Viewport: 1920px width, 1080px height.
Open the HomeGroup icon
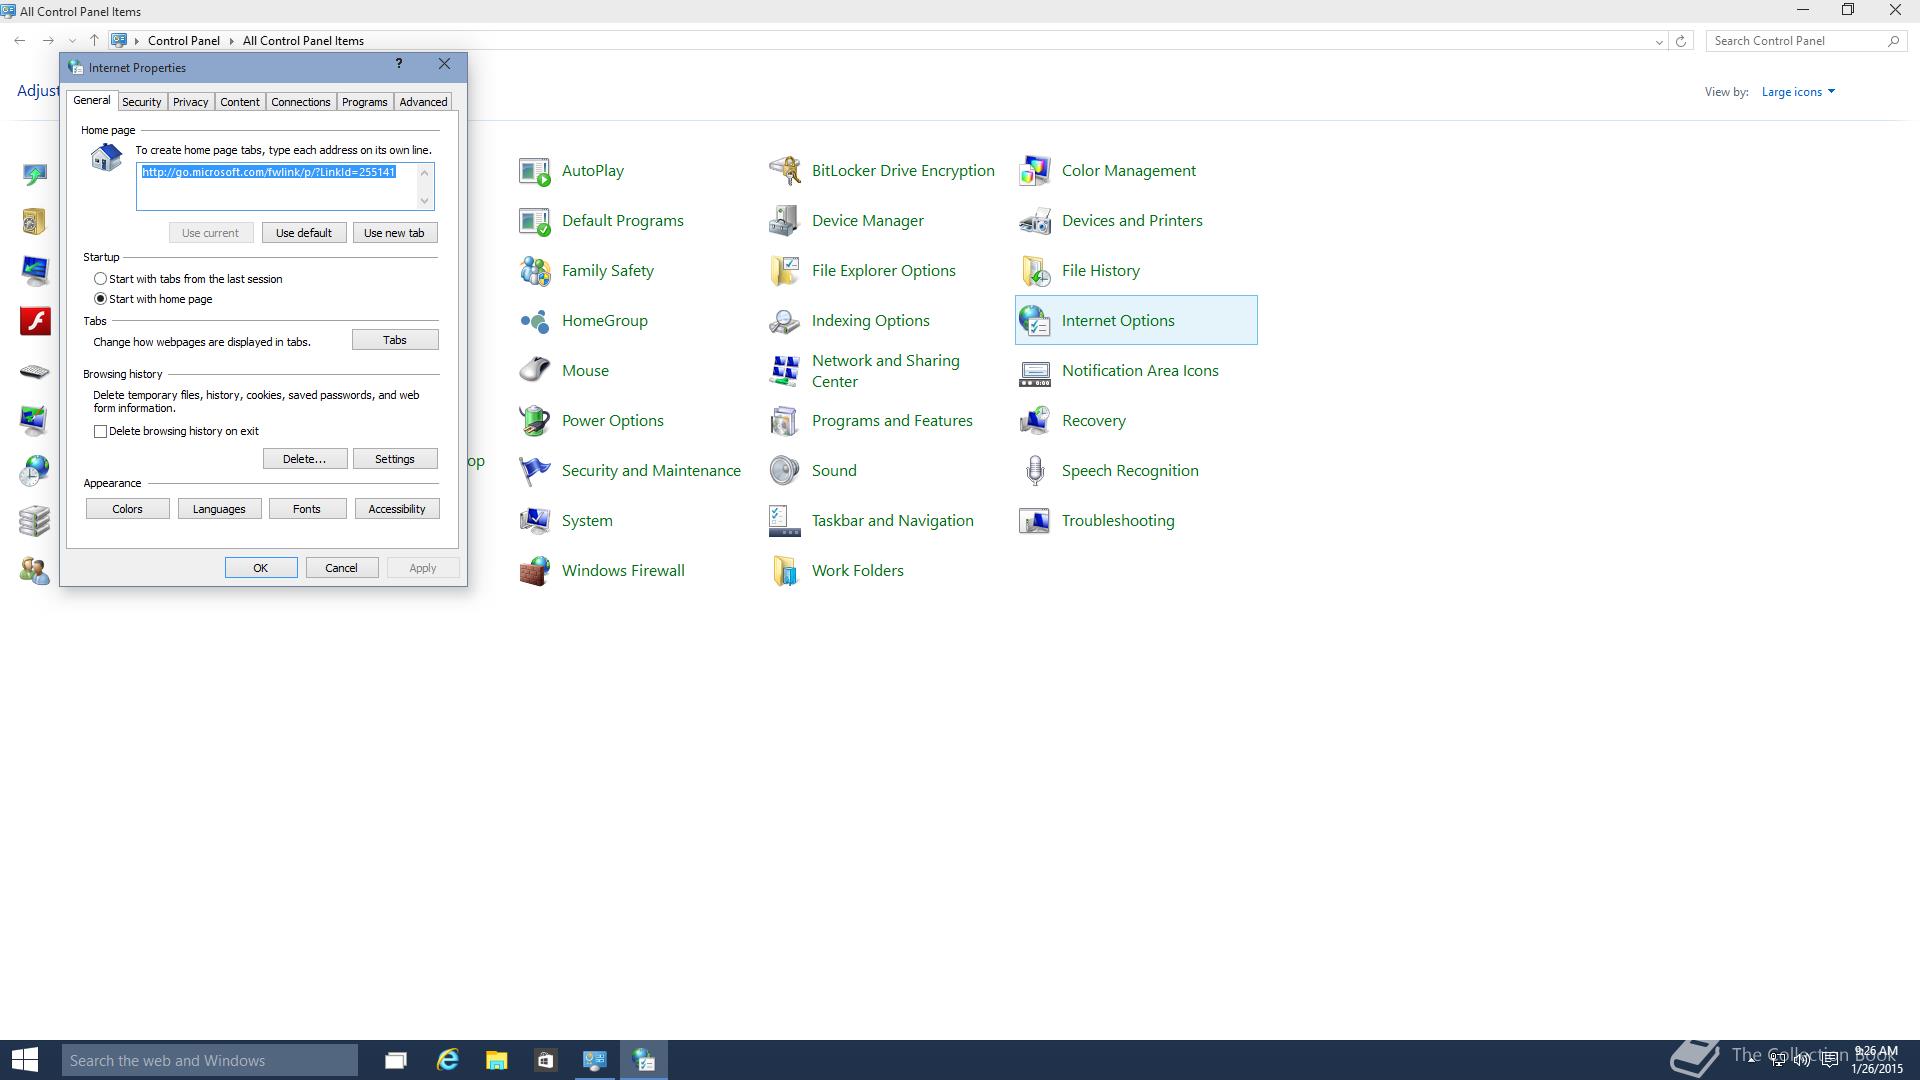(x=535, y=321)
